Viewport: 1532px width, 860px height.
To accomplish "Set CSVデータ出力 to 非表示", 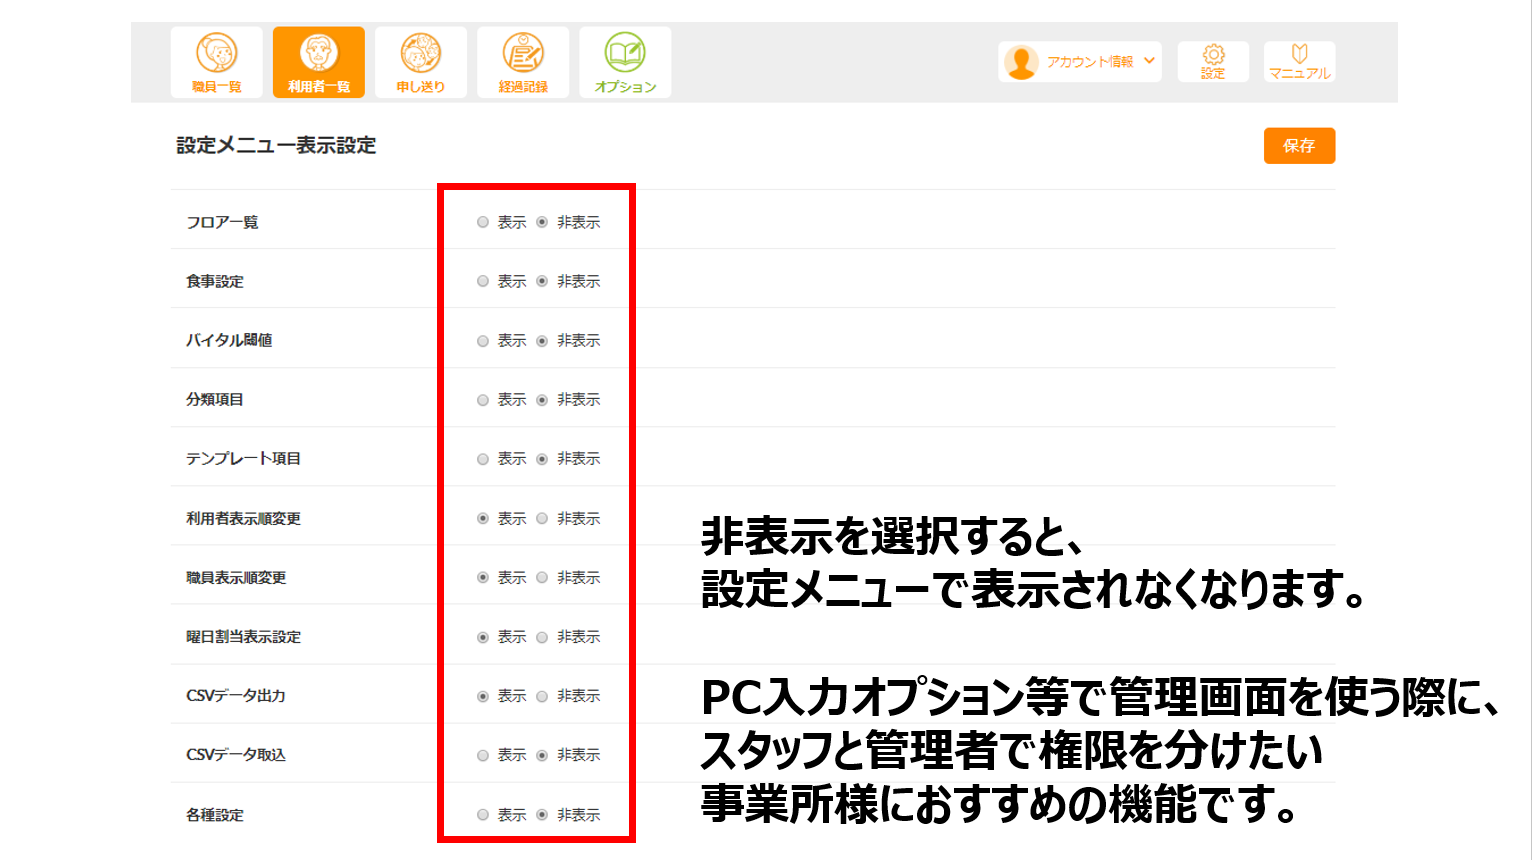I will 542,696.
